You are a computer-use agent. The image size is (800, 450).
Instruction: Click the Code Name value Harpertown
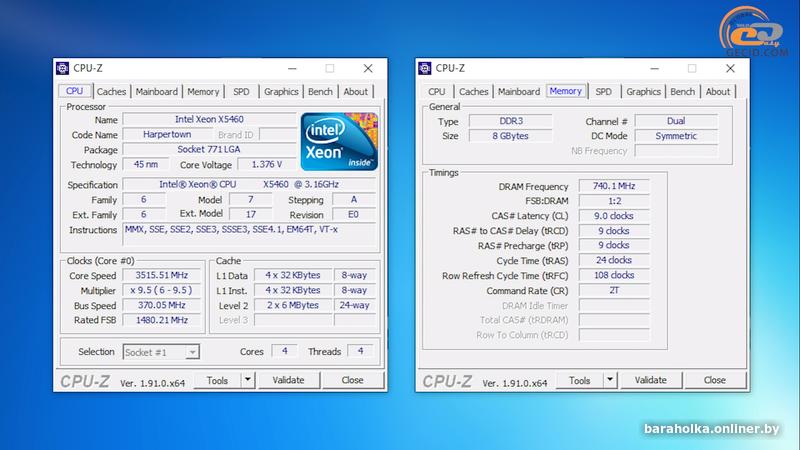[167, 134]
